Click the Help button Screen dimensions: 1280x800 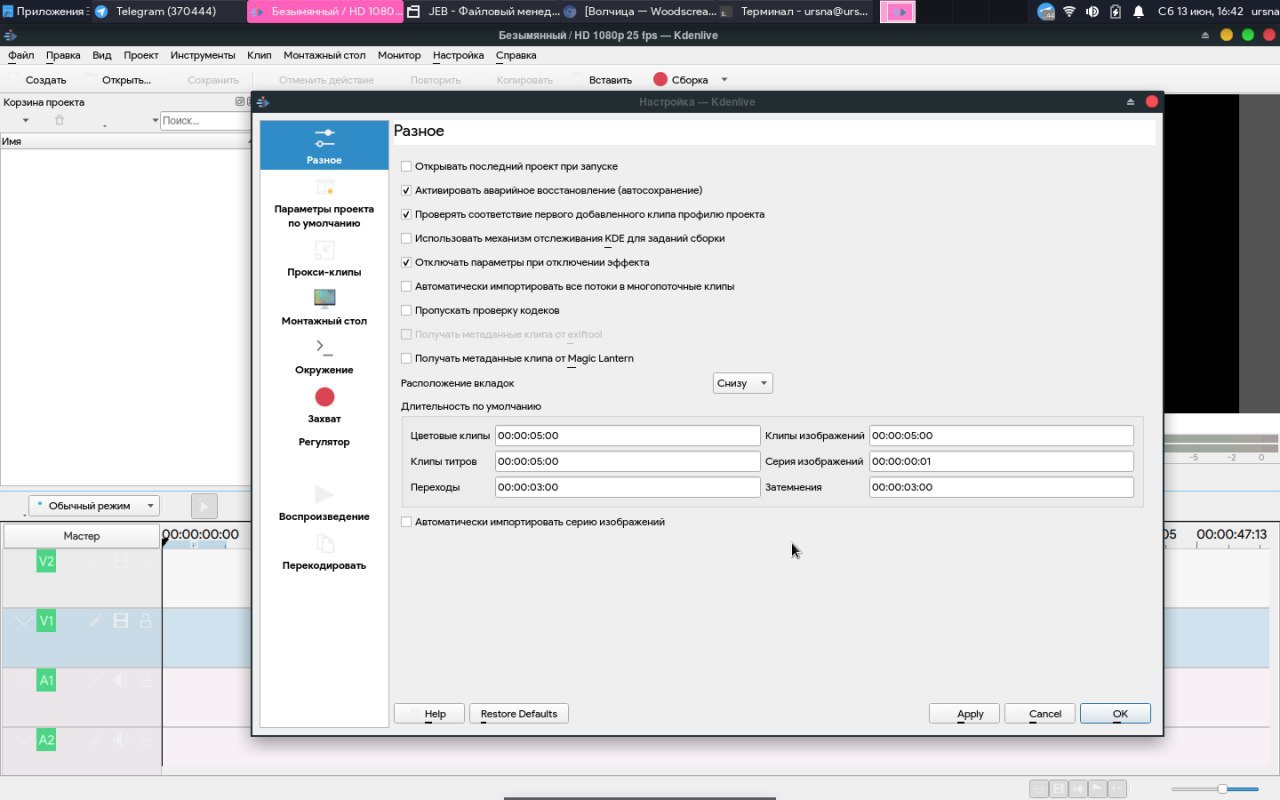[x=430, y=713]
